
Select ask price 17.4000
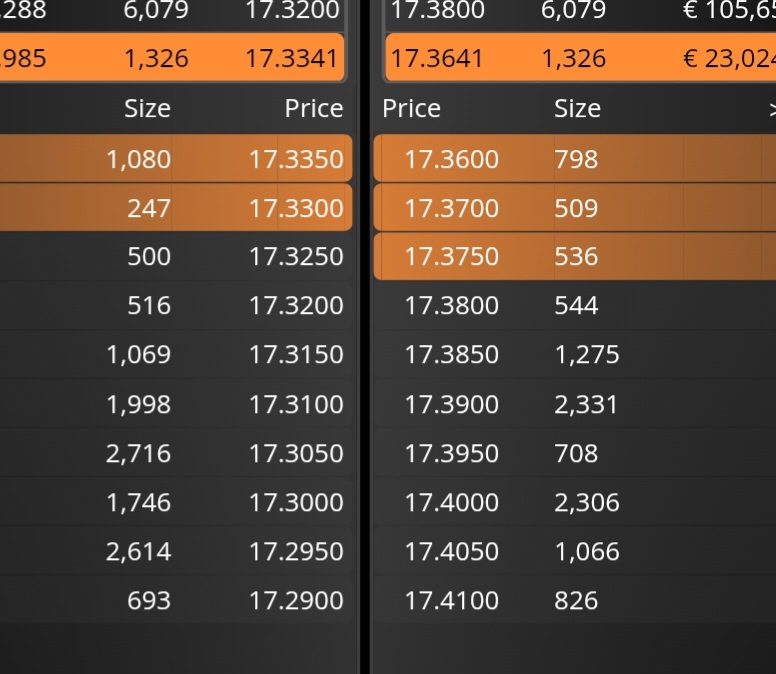click(x=451, y=502)
